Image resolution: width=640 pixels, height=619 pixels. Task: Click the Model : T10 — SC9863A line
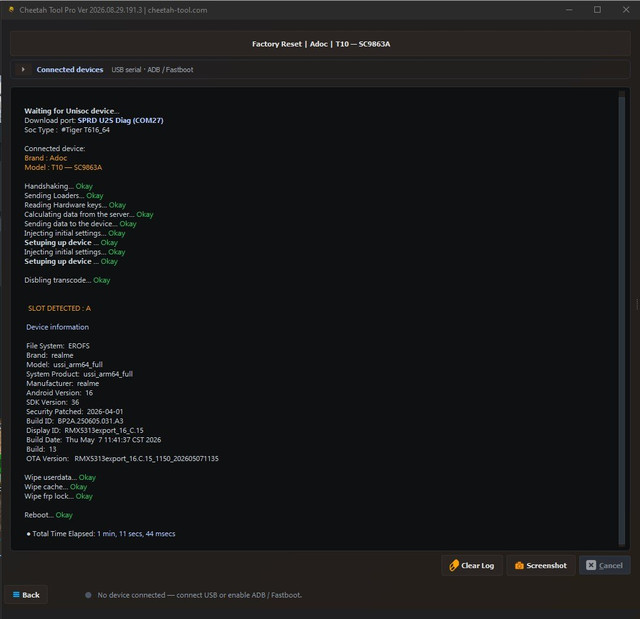[x=63, y=167]
